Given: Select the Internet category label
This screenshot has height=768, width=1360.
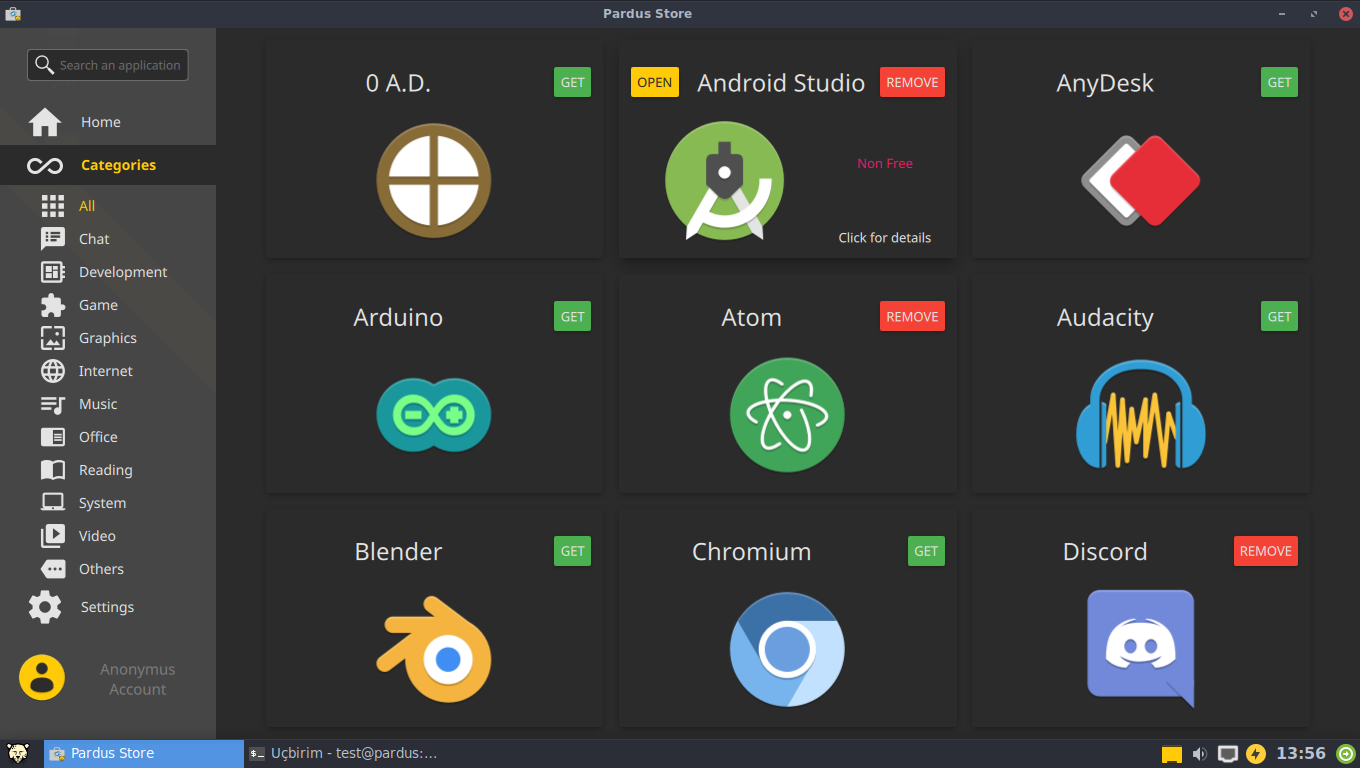Looking at the screenshot, I should click(106, 371).
